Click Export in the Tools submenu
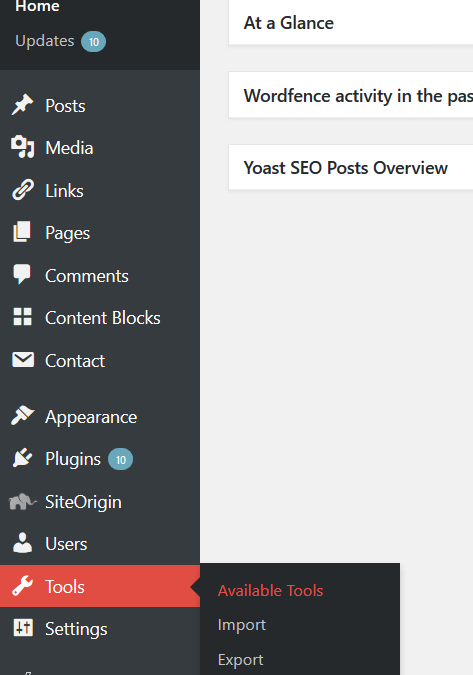 click(241, 660)
